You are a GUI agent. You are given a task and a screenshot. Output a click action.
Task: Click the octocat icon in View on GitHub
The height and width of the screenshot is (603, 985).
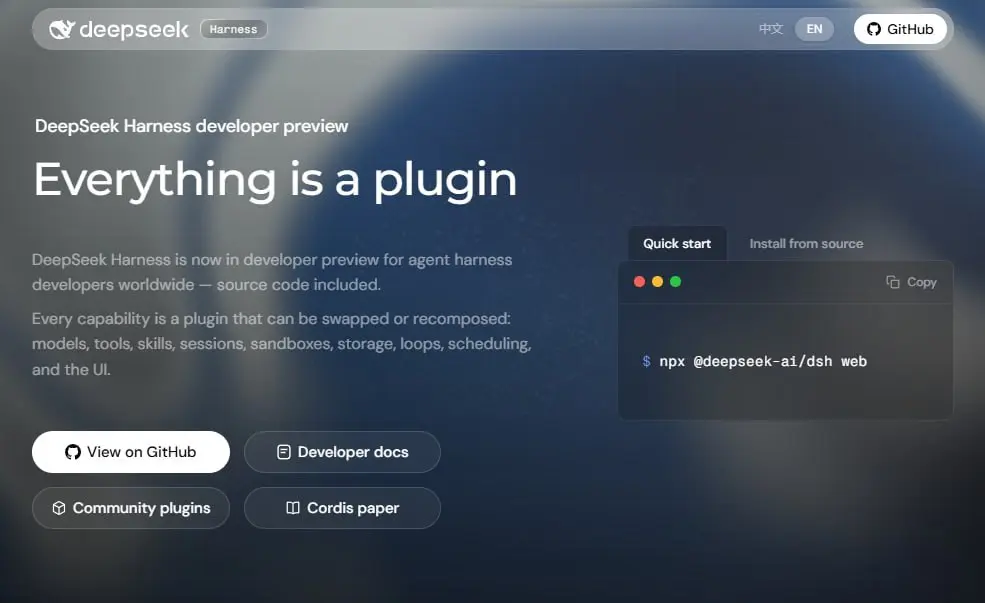pyautogui.click(x=73, y=452)
